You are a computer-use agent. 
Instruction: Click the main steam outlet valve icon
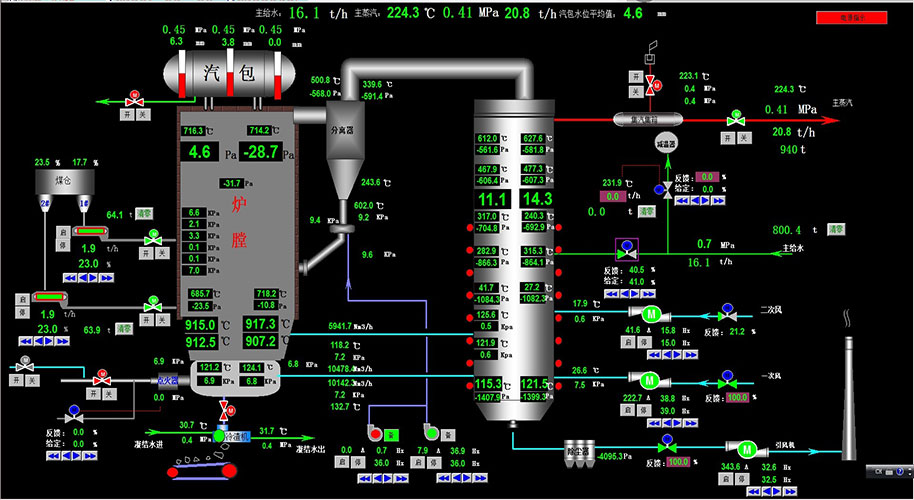coord(736,119)
